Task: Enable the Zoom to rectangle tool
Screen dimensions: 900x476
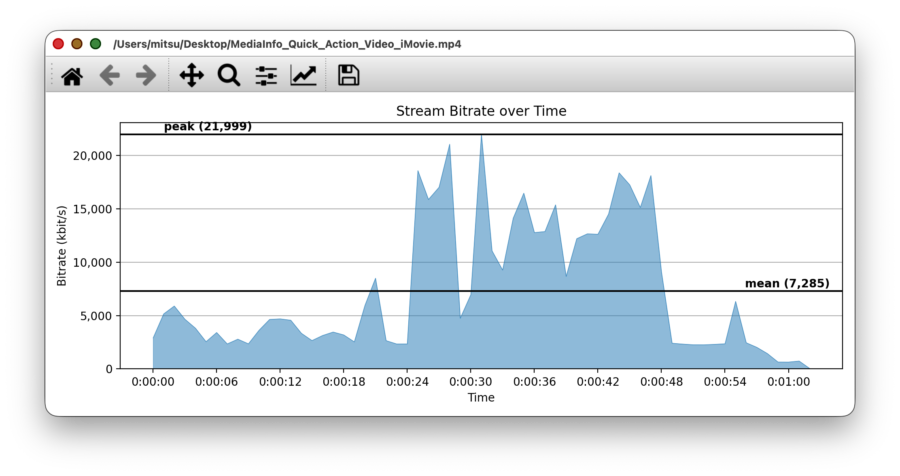Action: click(229, 76)
